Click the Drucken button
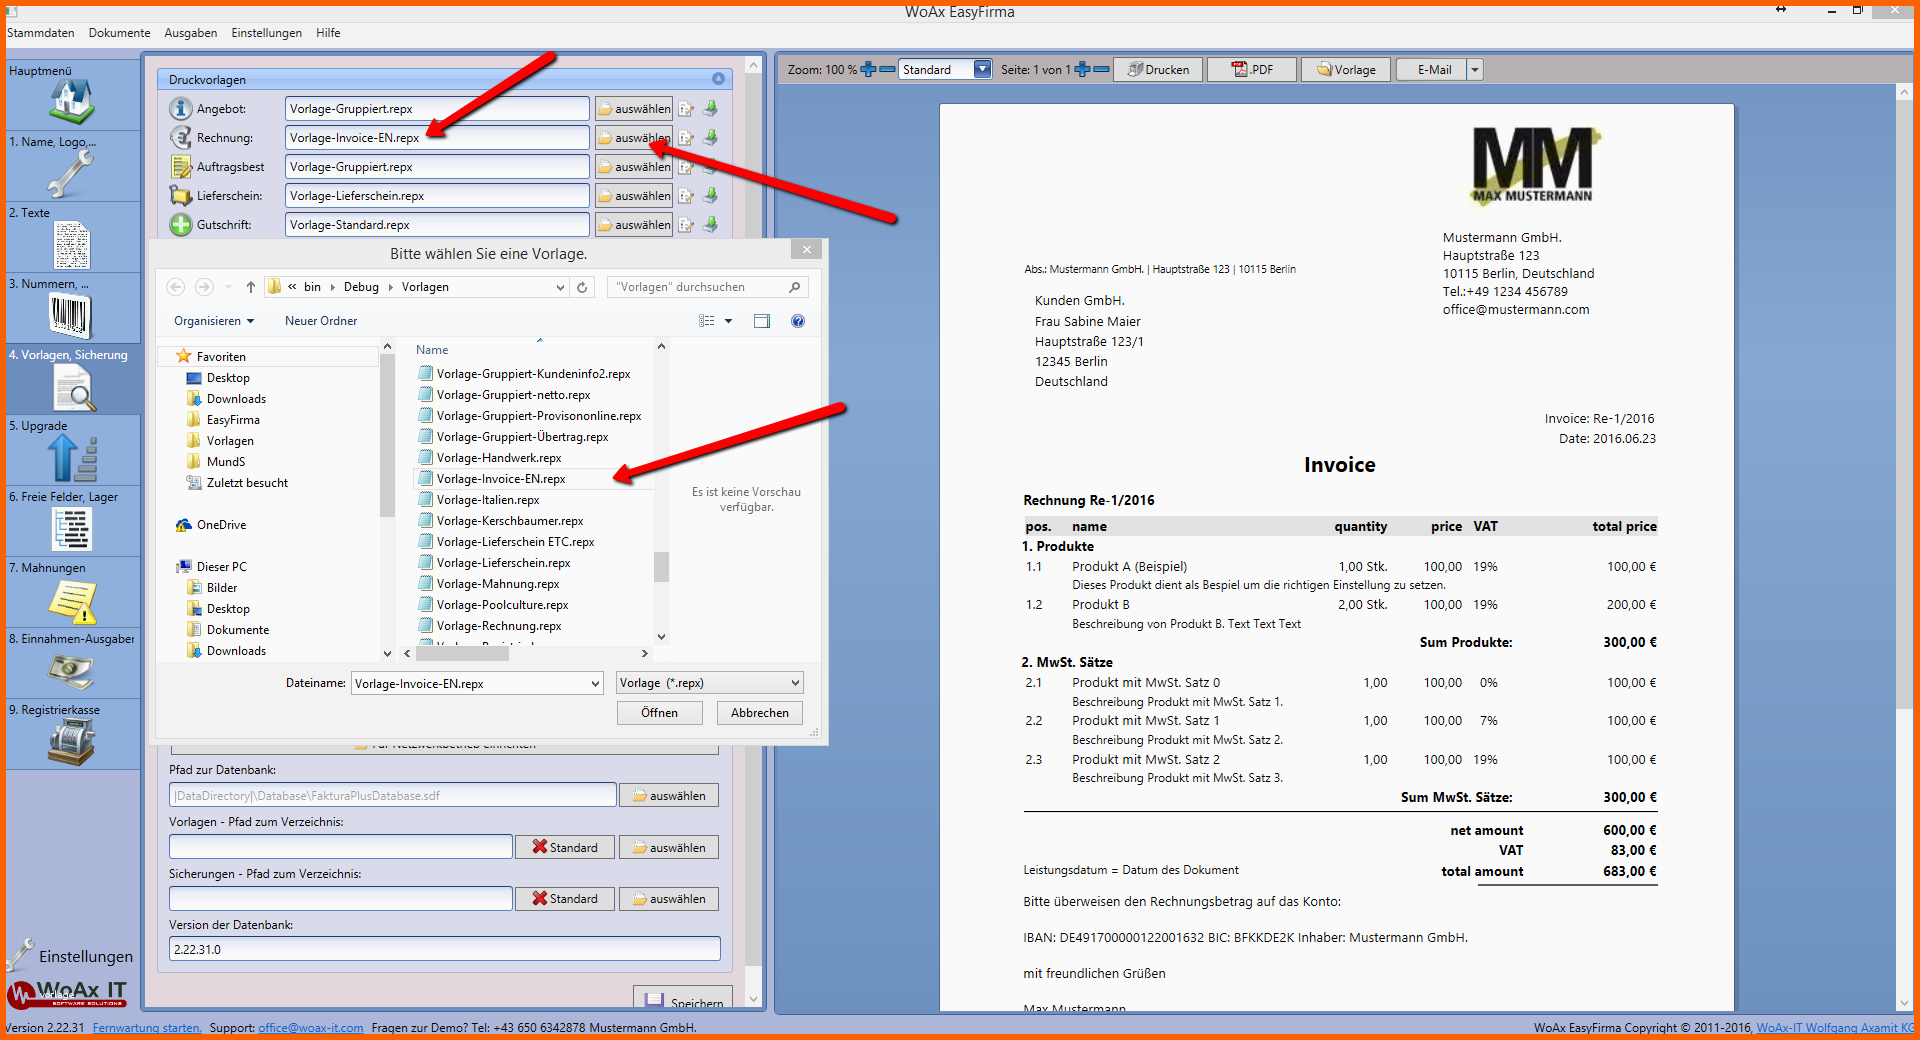This screenshot has height=1040, width=1920. coord(1158,70)
